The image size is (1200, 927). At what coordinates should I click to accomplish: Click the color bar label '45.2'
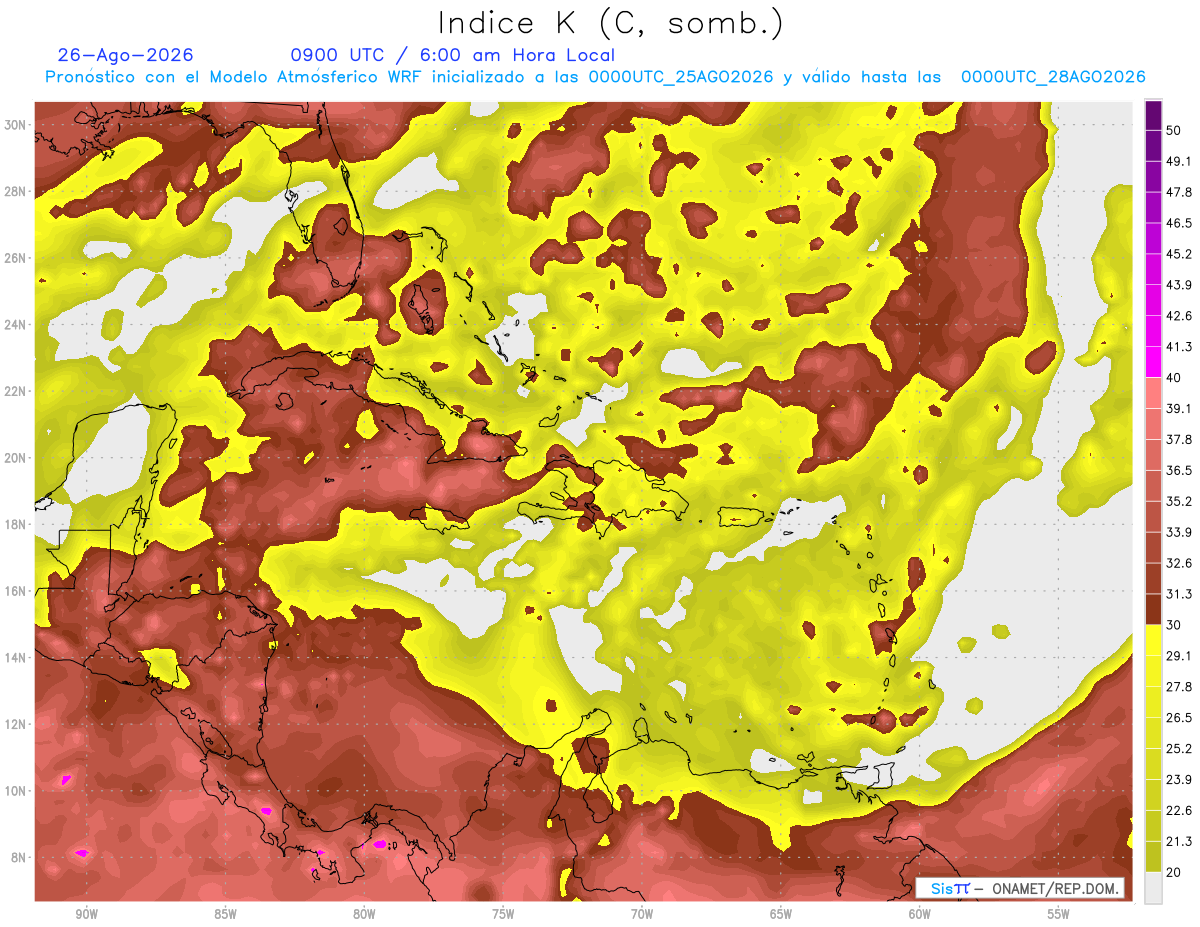(1179, 255)
